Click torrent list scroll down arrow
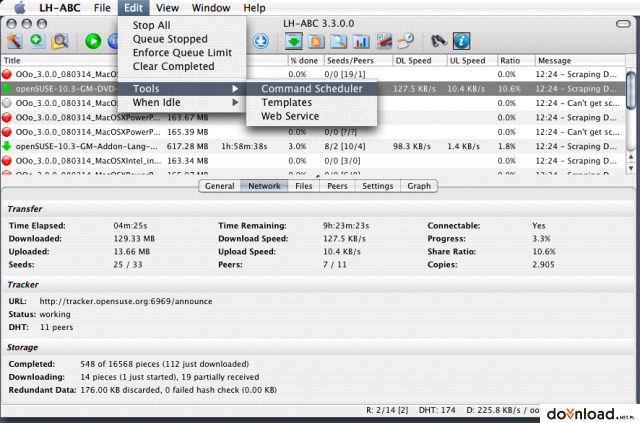Image resolution: width=640 pixels, height=423 pixels. [631, 167]
